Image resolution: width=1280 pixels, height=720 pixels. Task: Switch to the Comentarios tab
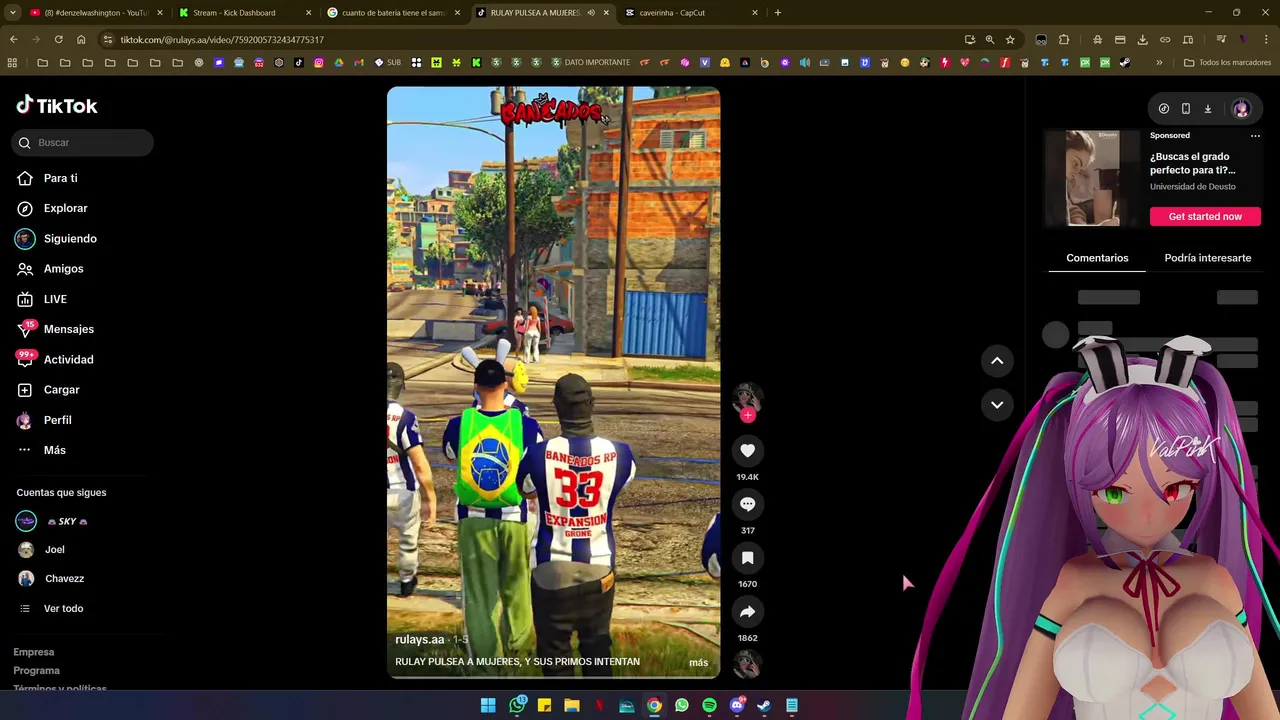(1097, 258)
